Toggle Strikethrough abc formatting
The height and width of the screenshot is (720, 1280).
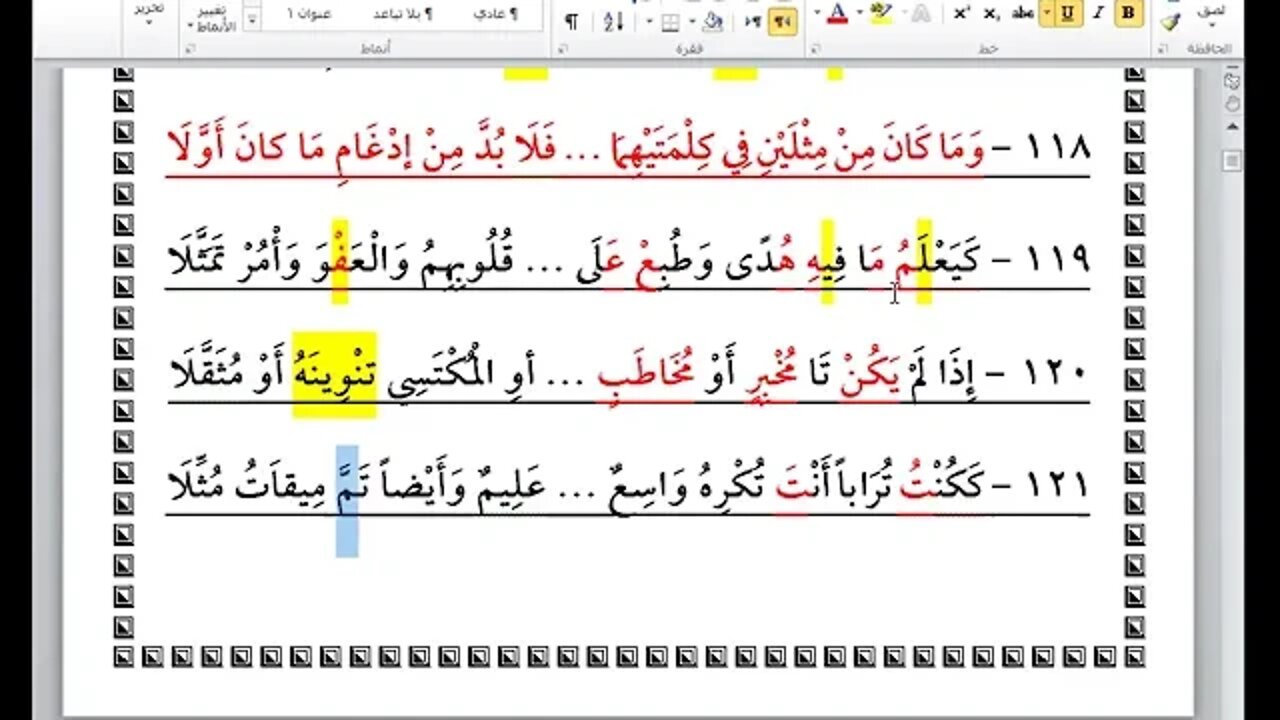pos(1023,12)
